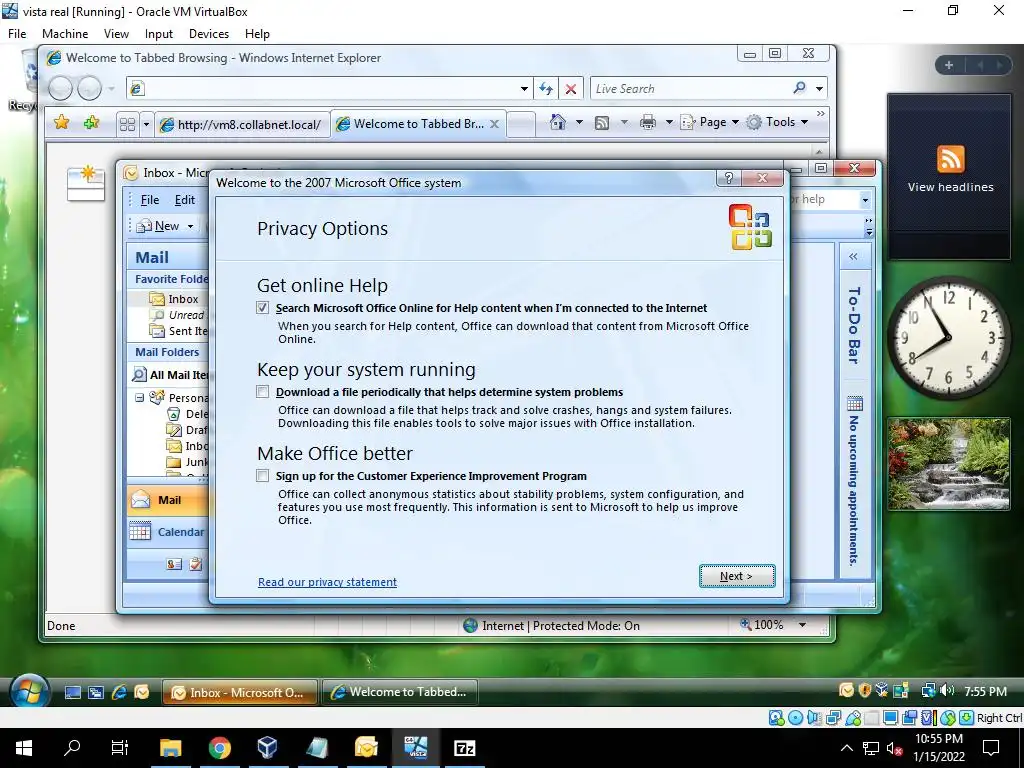Launch Internet Explorer from Vista quick launch

(119, 692)
